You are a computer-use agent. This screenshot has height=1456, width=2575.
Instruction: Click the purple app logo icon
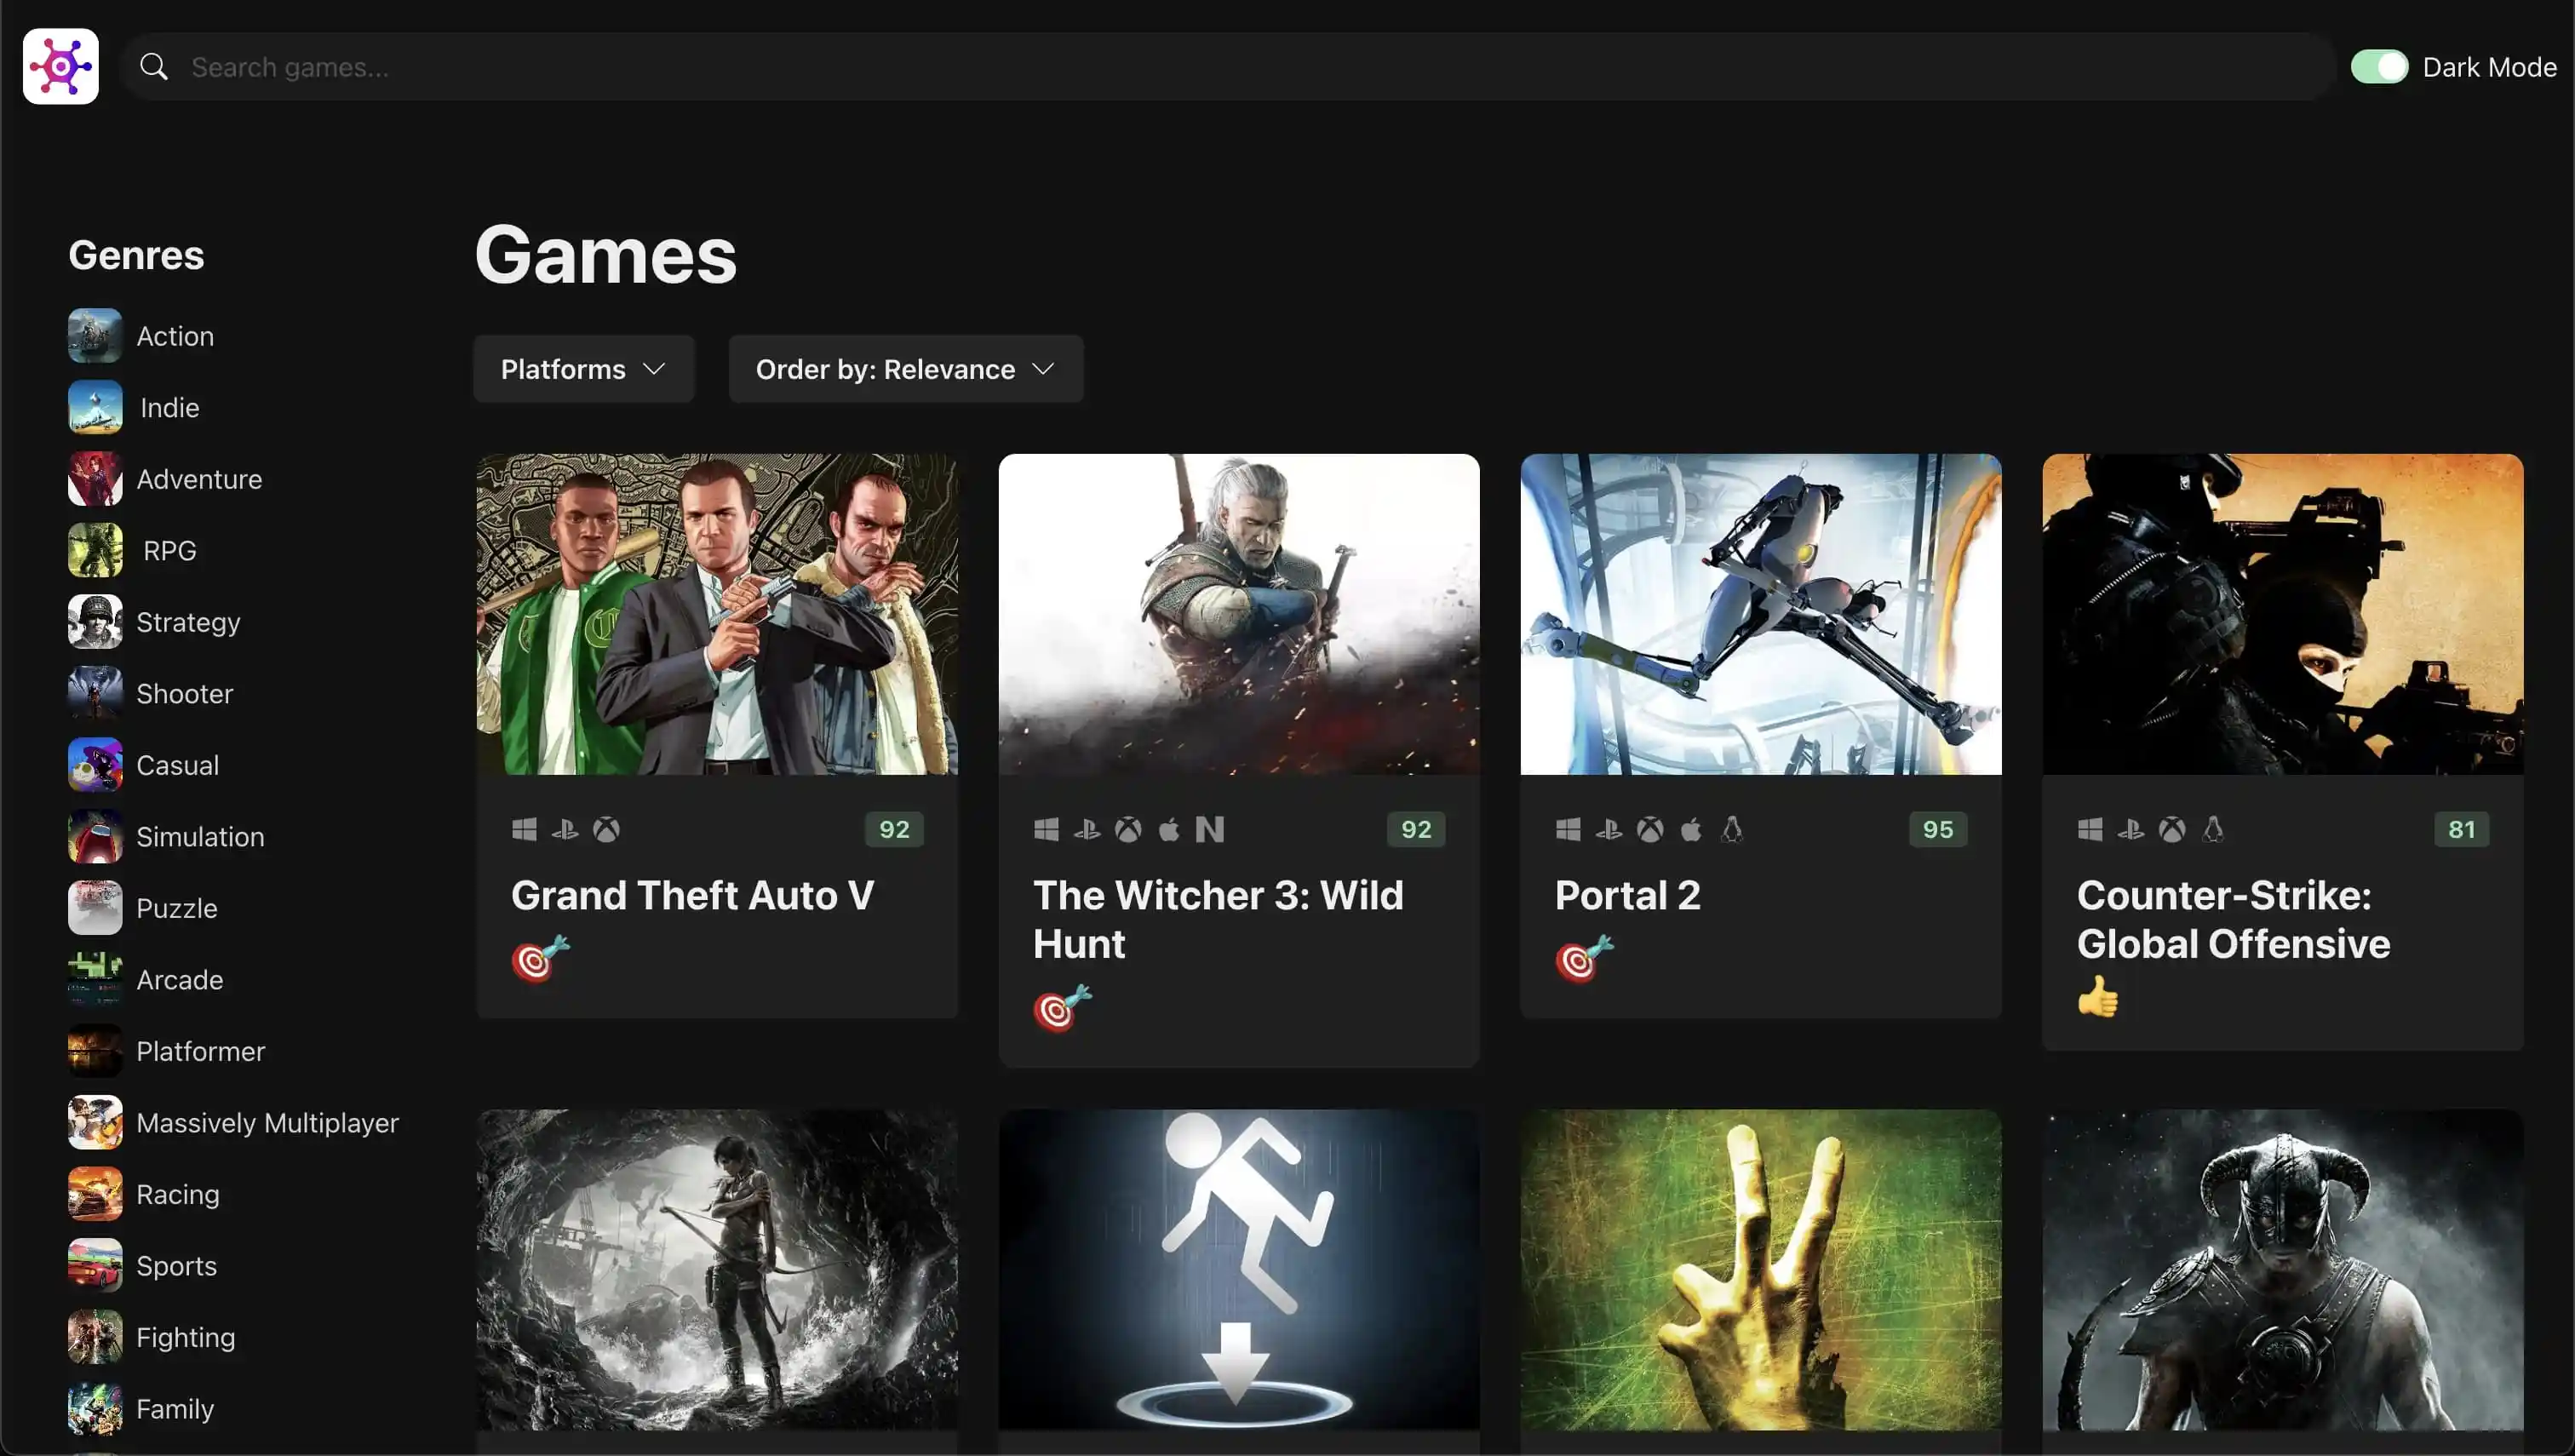(61, 67)
